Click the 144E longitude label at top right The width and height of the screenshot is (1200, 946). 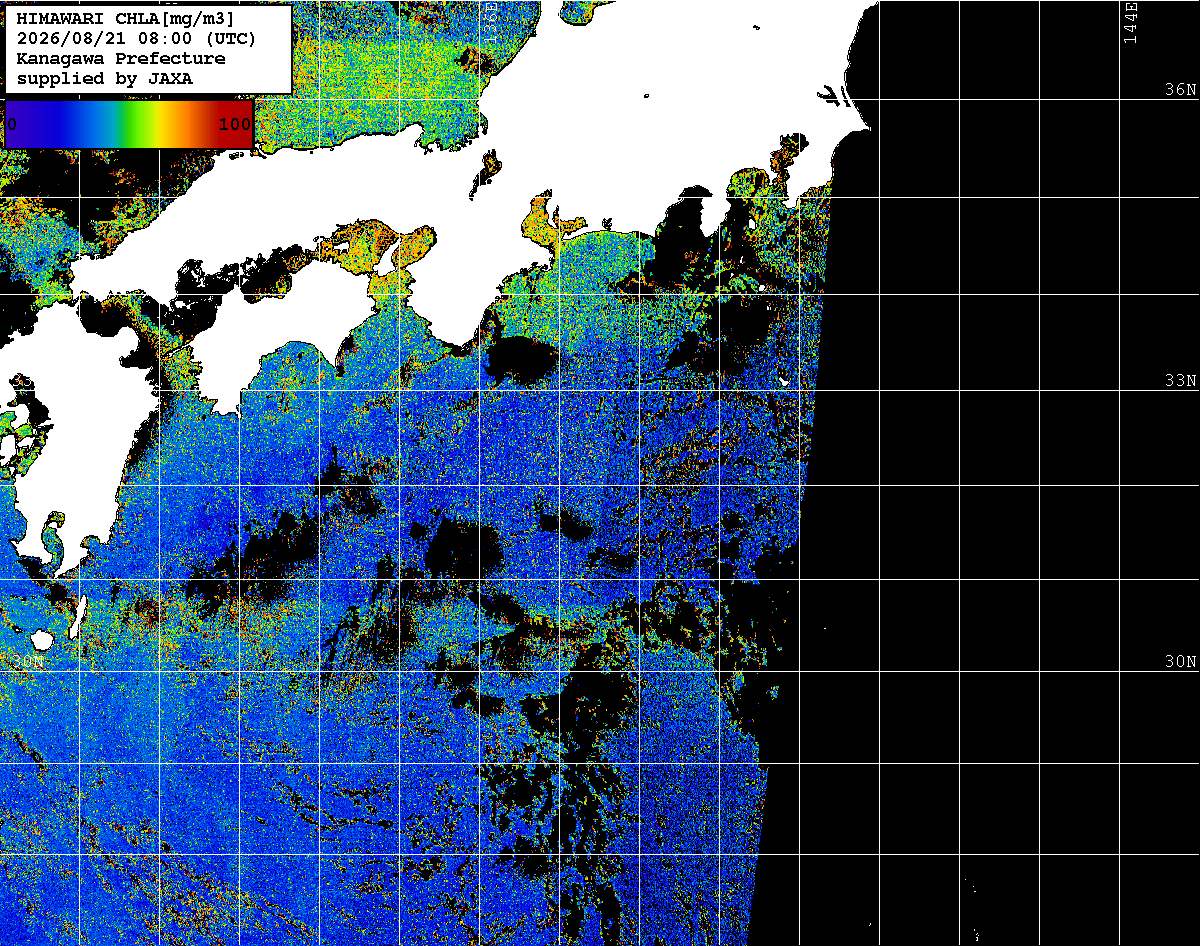click(1131, 23)
